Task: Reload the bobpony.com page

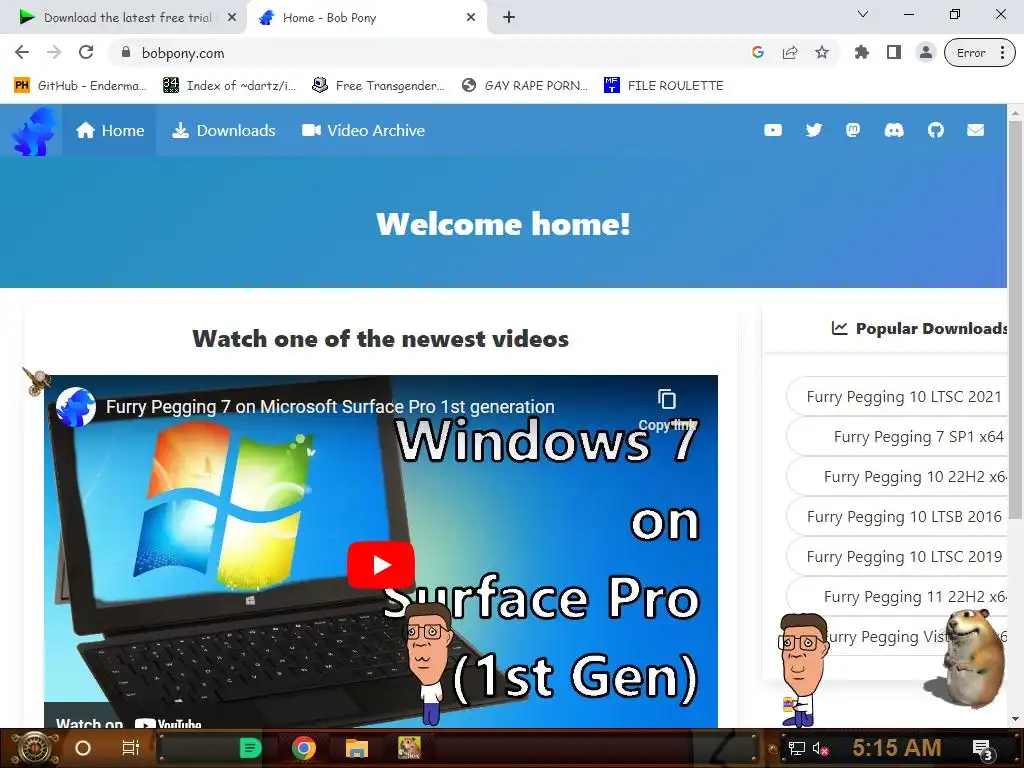Action: (x=86, y=52)
